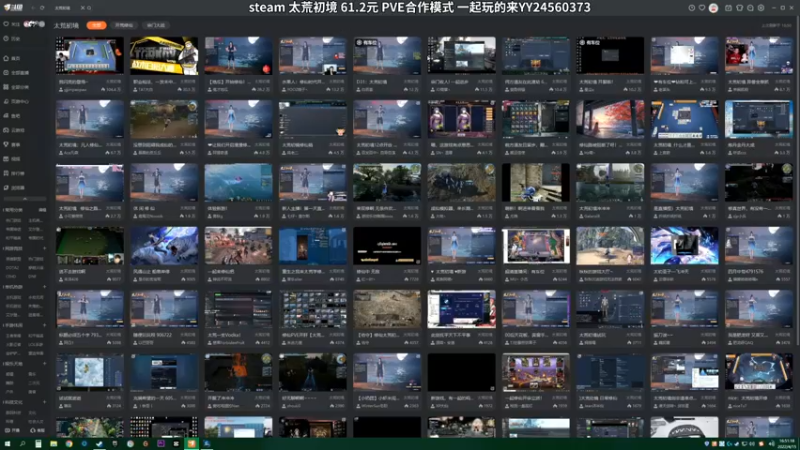
Task: Open the fully black thumbnail in the sixth row
Action: click(462, 372)
